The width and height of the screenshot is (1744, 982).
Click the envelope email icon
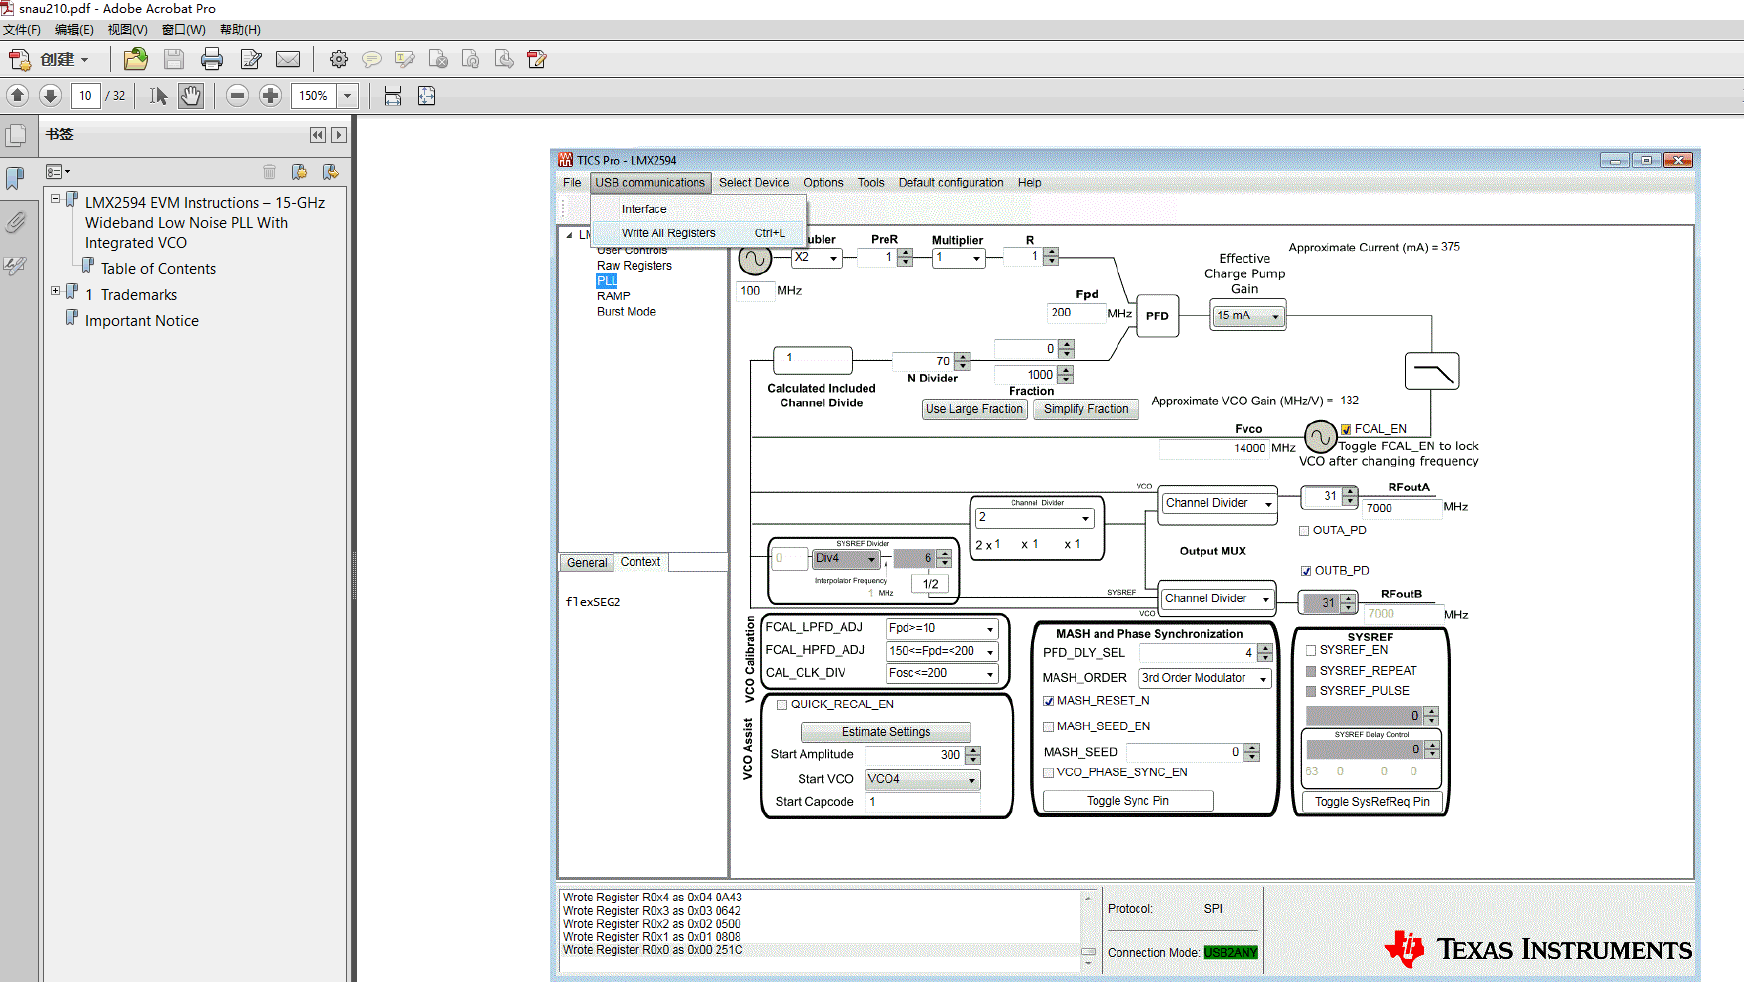[288, 60]
